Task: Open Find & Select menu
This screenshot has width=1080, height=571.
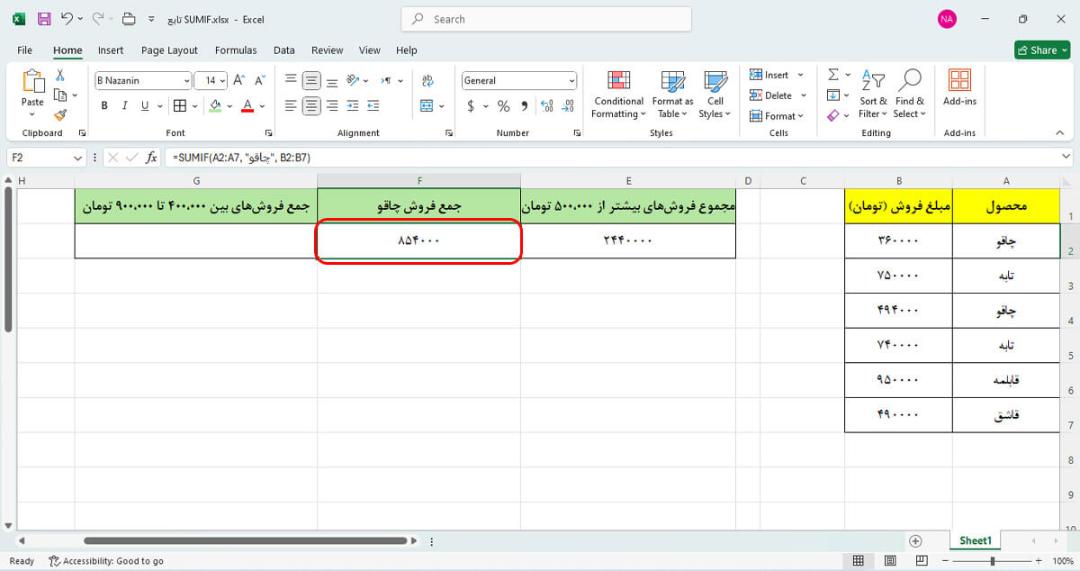Action: tap(910, 94)
